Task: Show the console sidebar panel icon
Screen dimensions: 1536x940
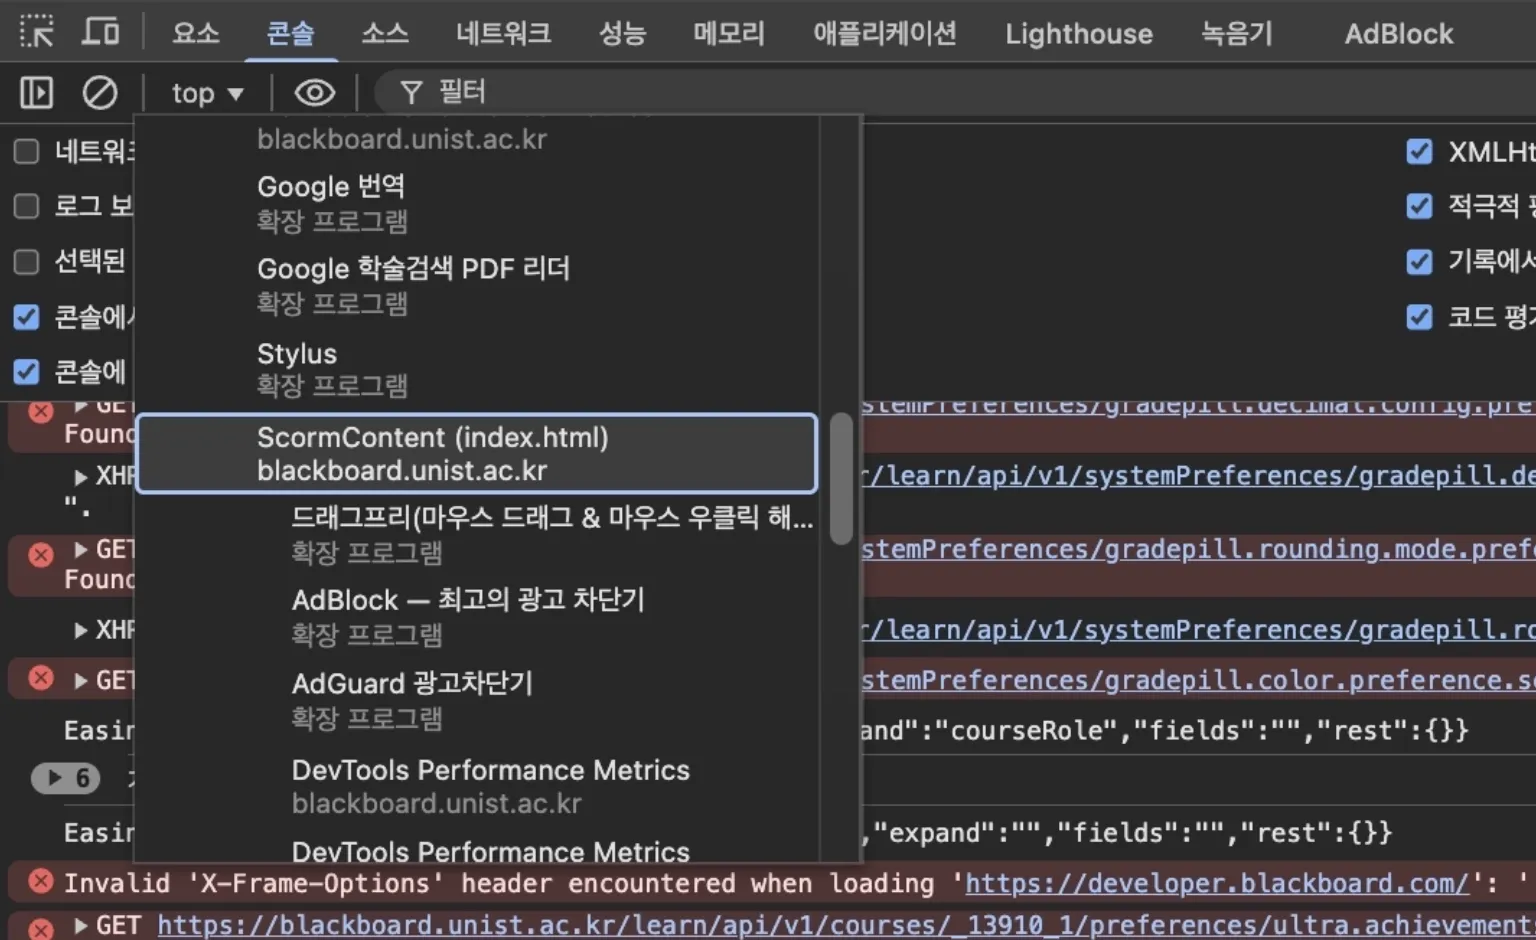Action: (37, 93)
